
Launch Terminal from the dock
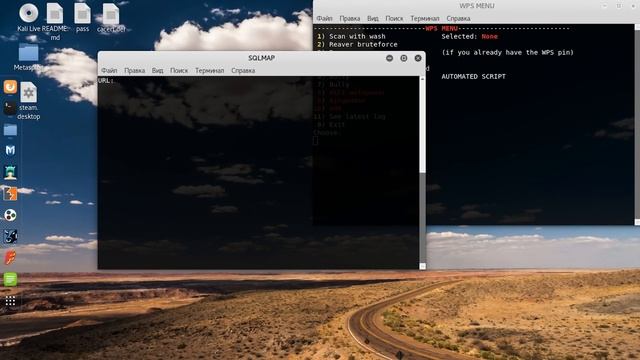click(10, 108)
